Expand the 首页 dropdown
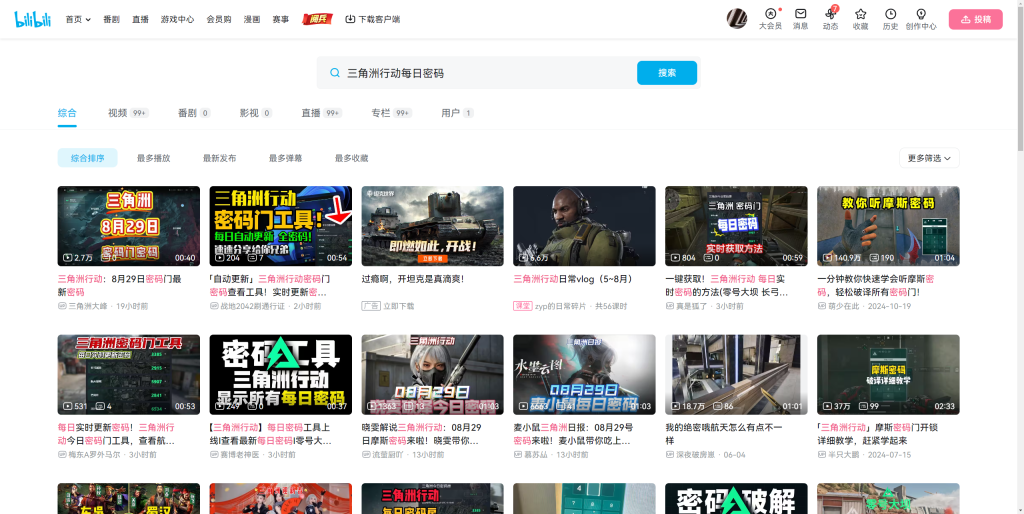The image size is (1024, 514). click(x=78, y=20)
